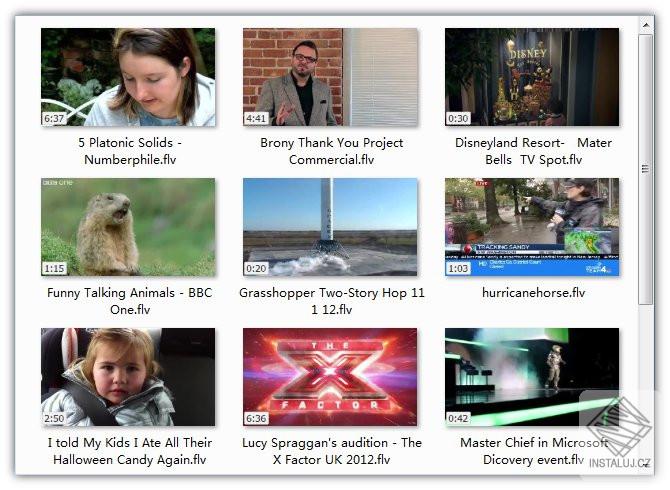Open the 5 Platonic Solids Numberphile thumbnail

point(128,77)
